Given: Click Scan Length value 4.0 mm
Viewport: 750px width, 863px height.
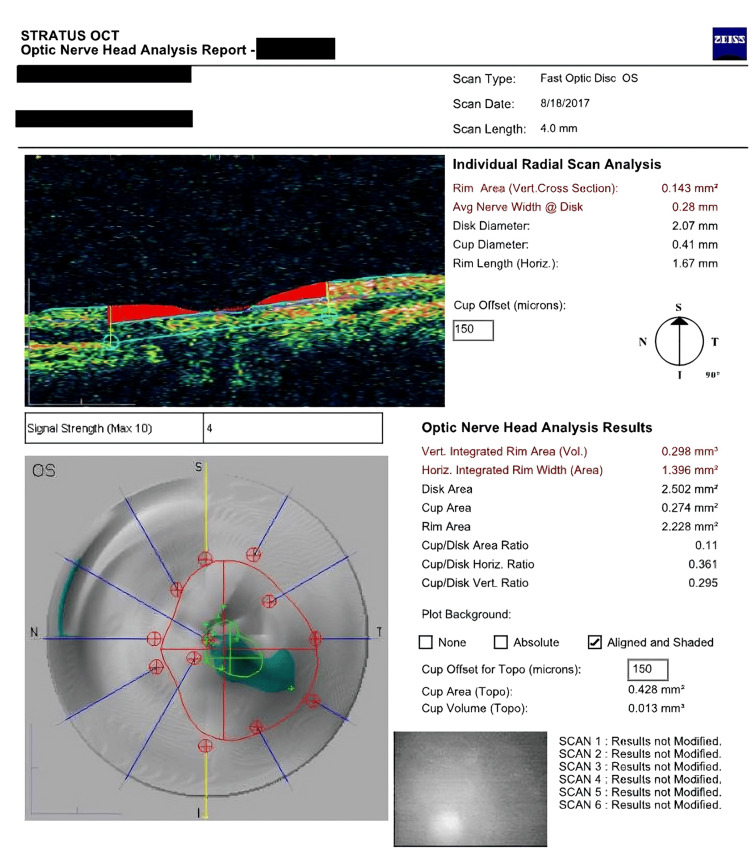Looking at the screenshot, I should [x=559, y=129].
